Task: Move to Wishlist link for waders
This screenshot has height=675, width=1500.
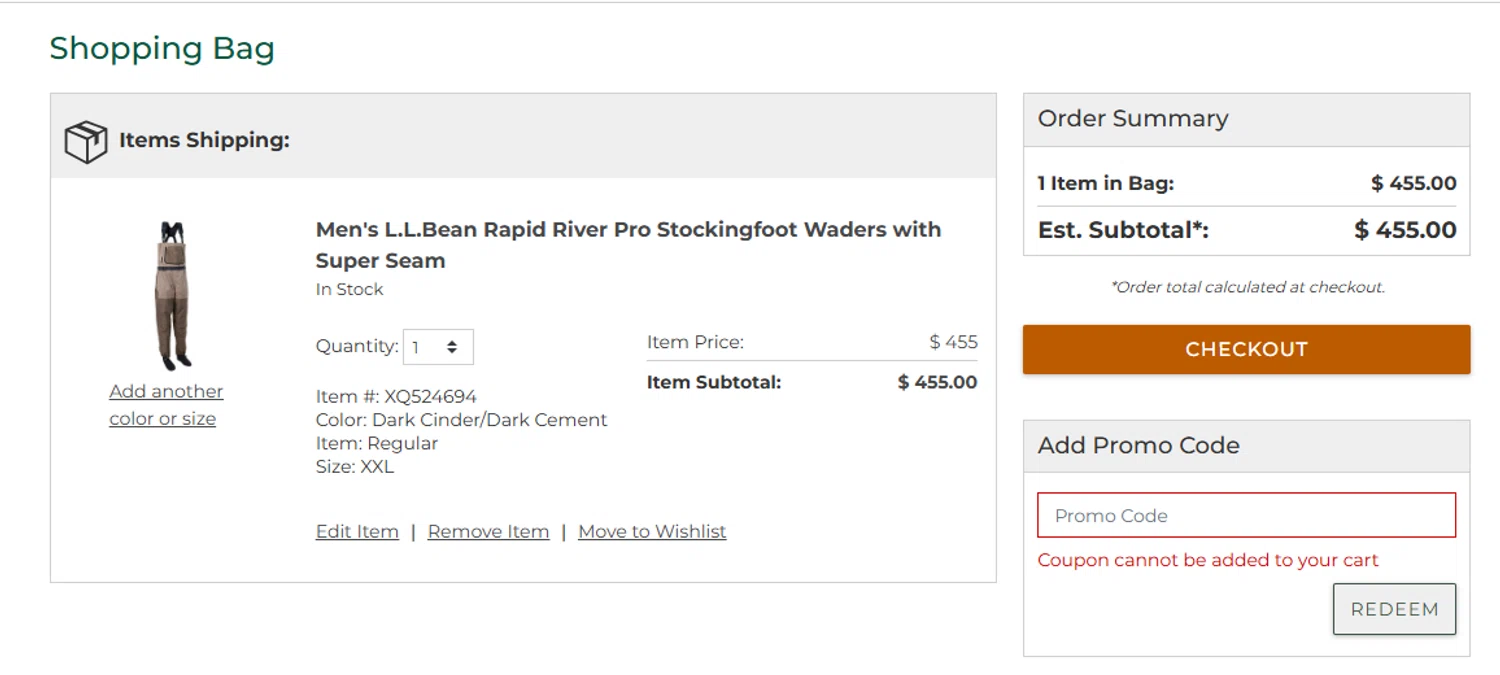Action: 652,532
